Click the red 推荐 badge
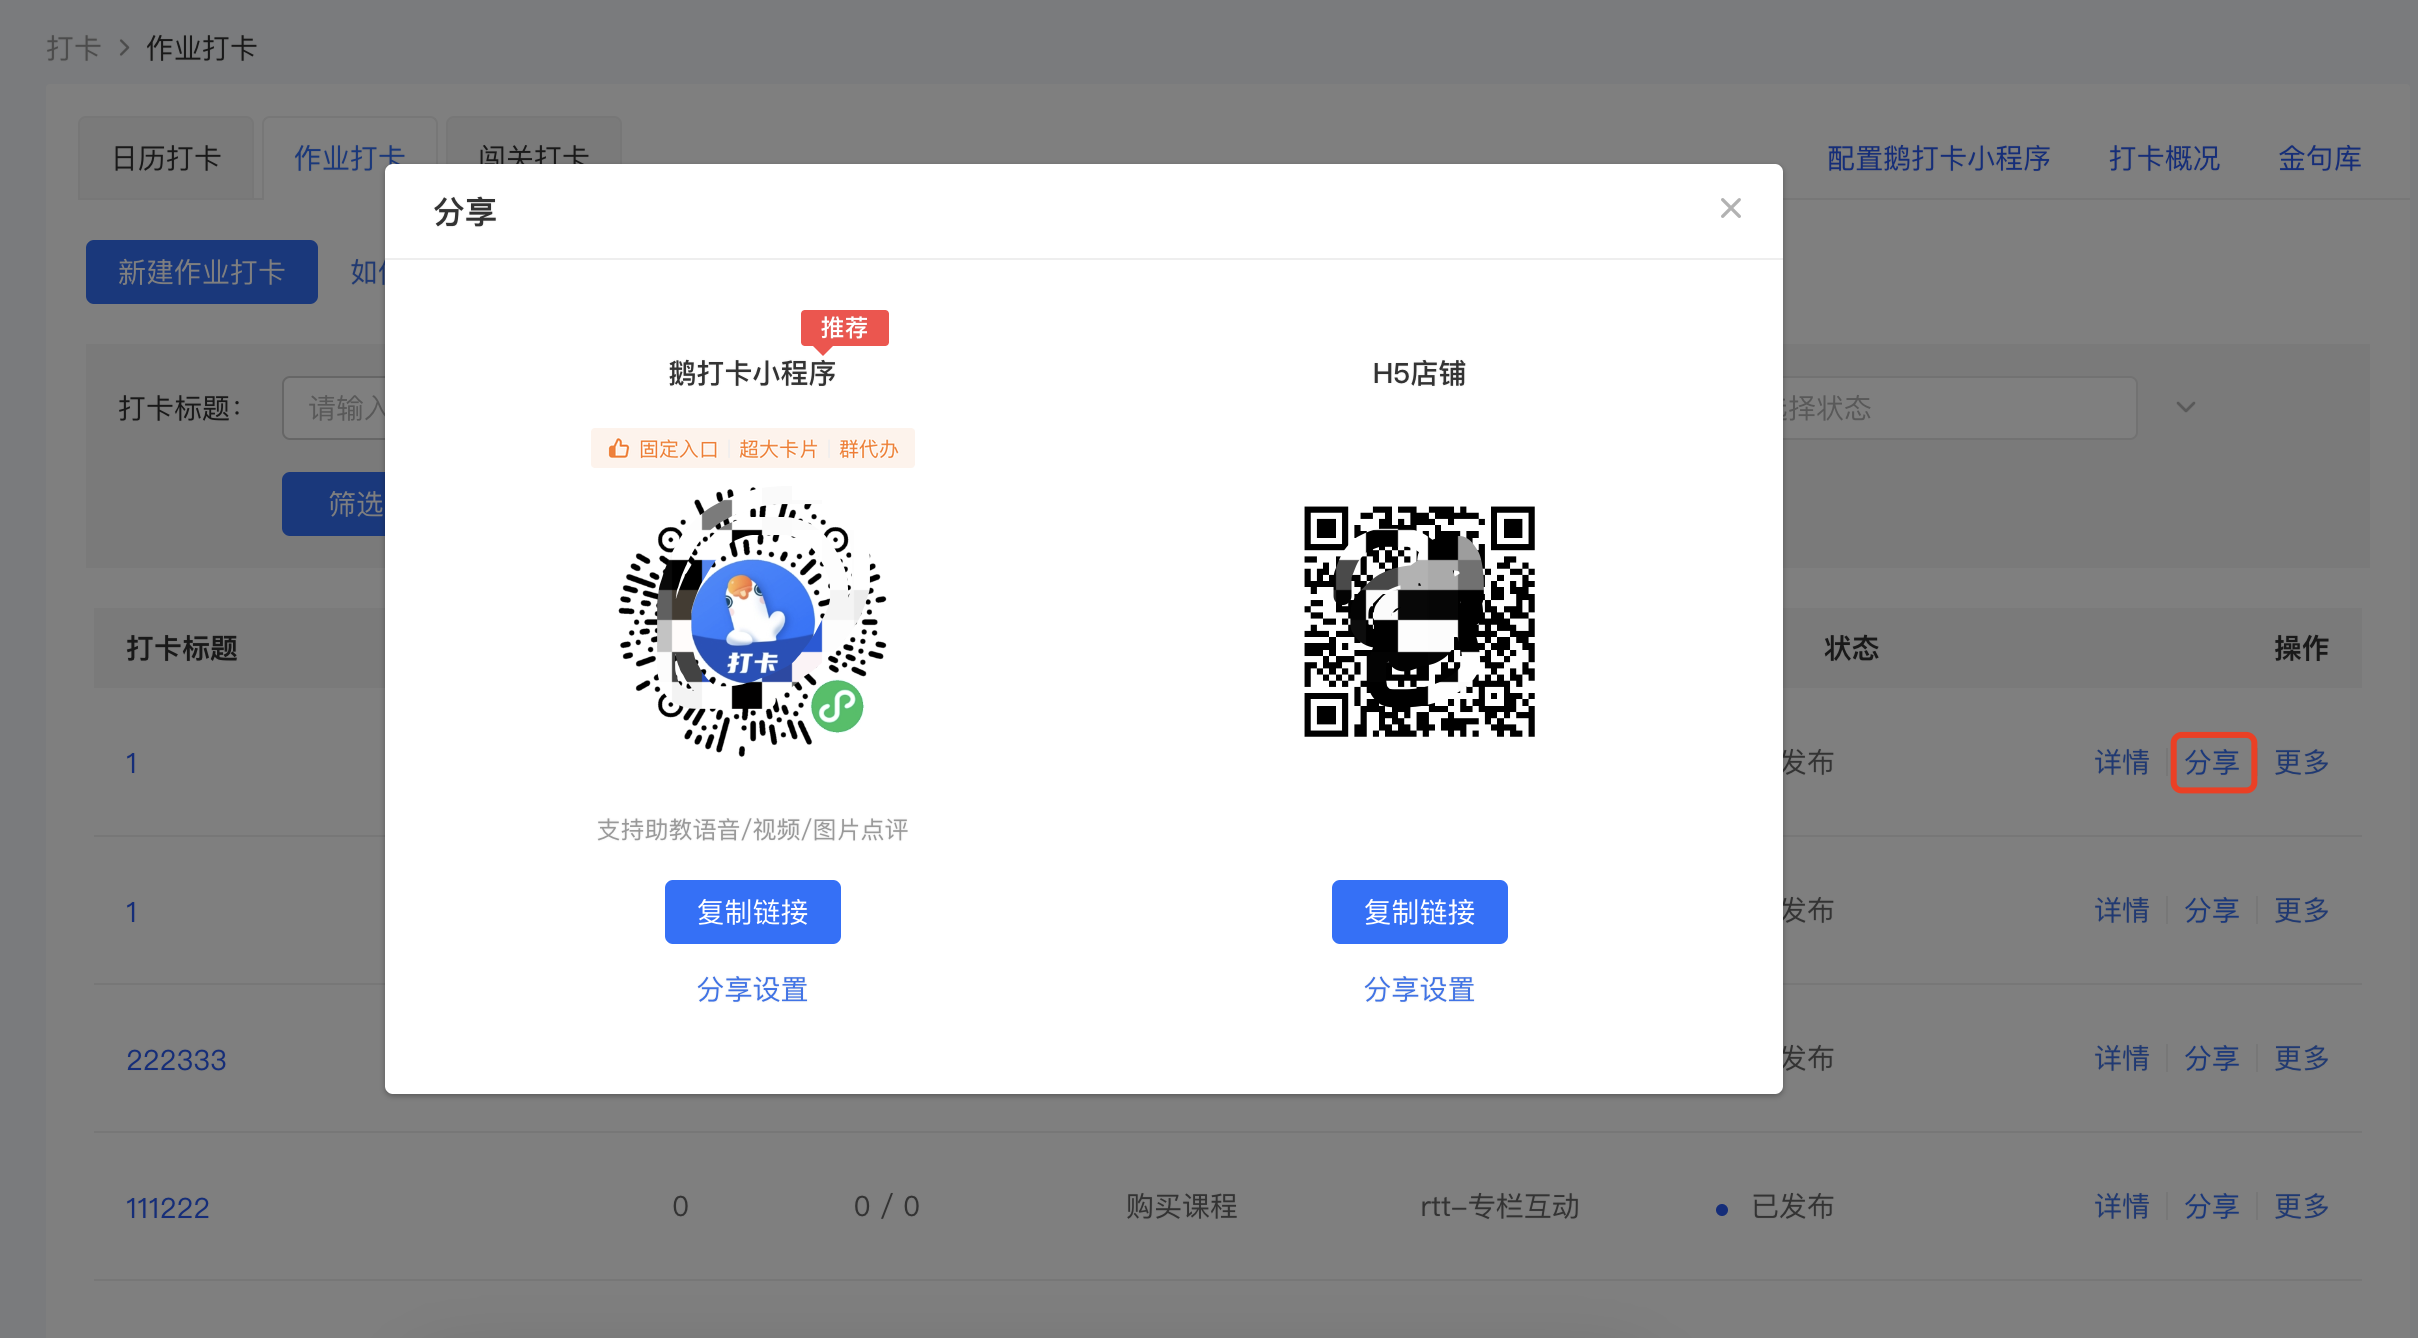The width and height of the screenshot is (2418, 1338). click(x=844, y=328)
